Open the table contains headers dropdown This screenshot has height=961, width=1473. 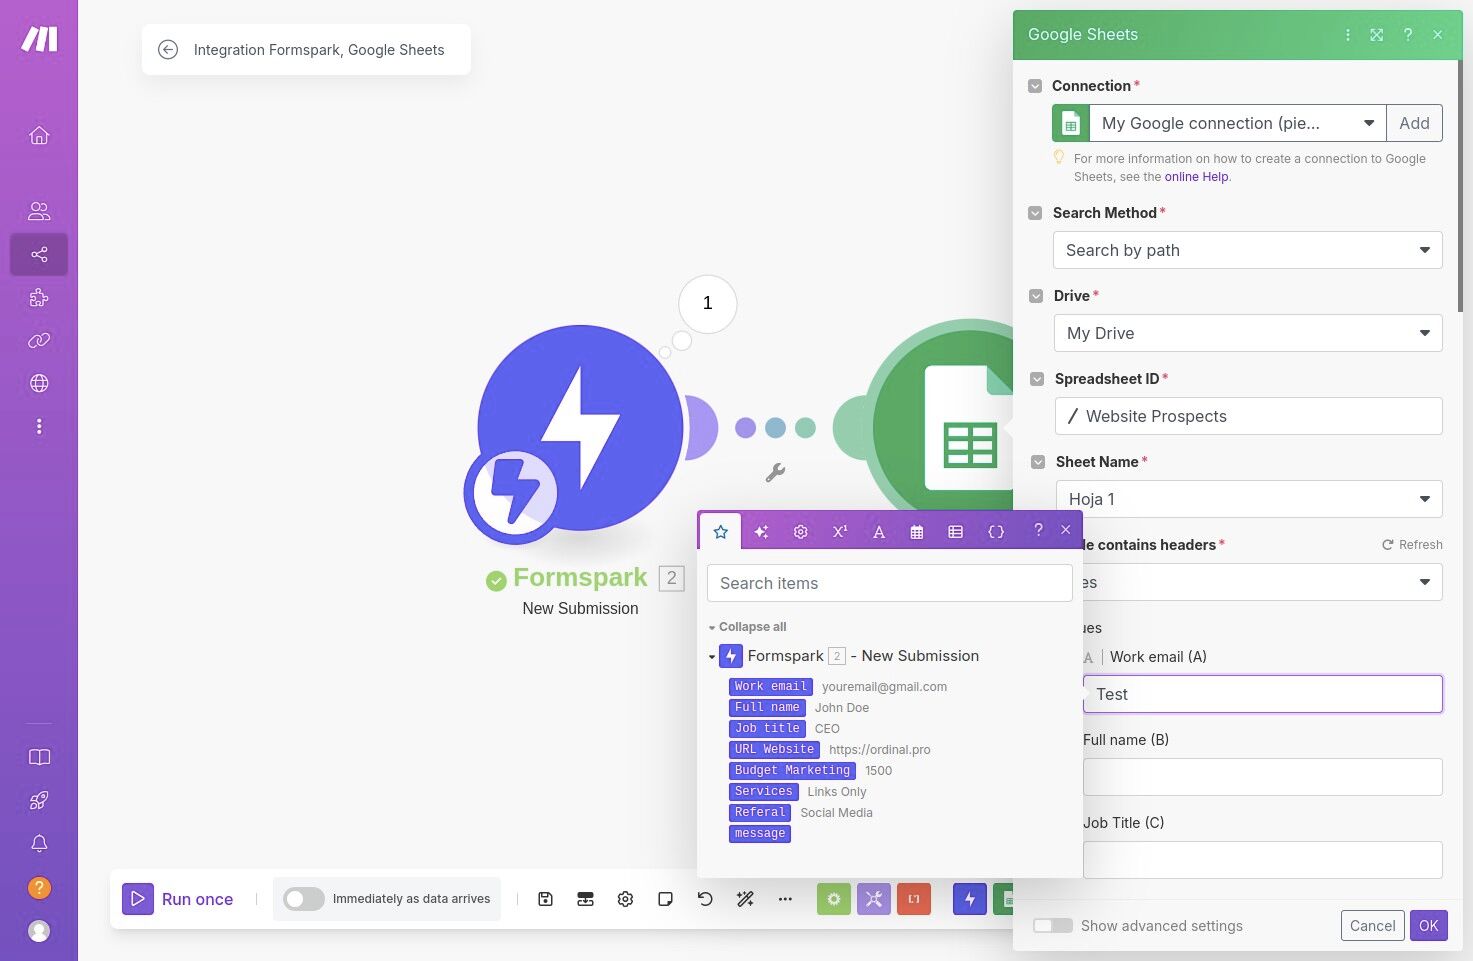click(x=1262, y=582)
